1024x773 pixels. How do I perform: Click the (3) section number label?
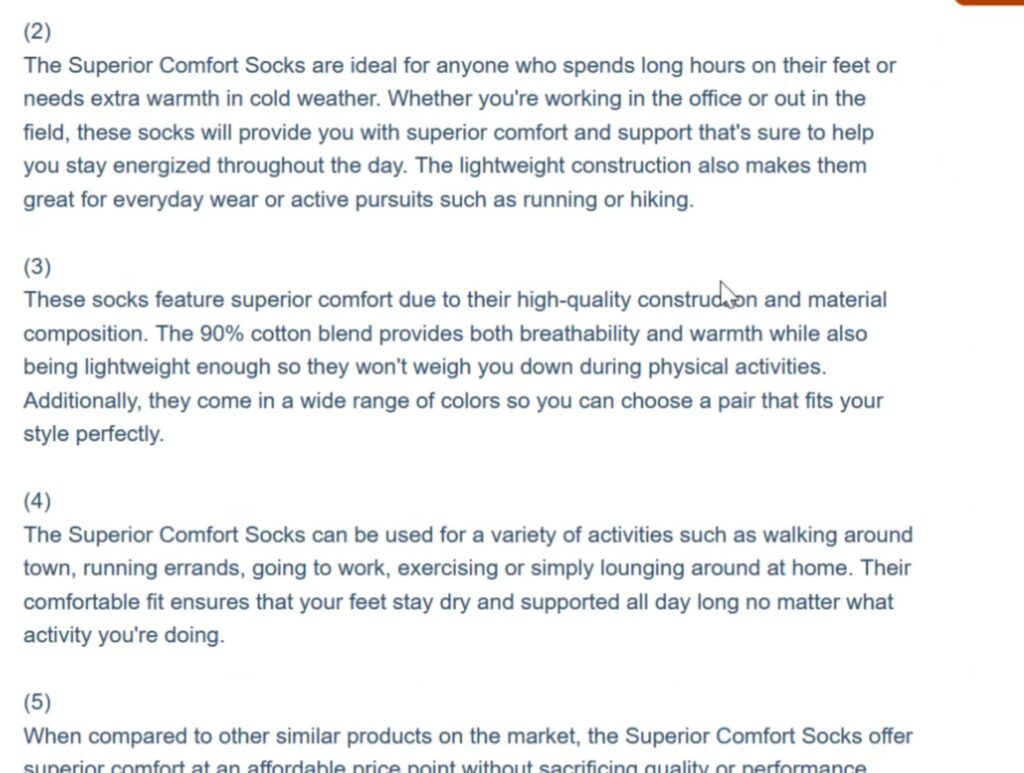tap(37, 266)
